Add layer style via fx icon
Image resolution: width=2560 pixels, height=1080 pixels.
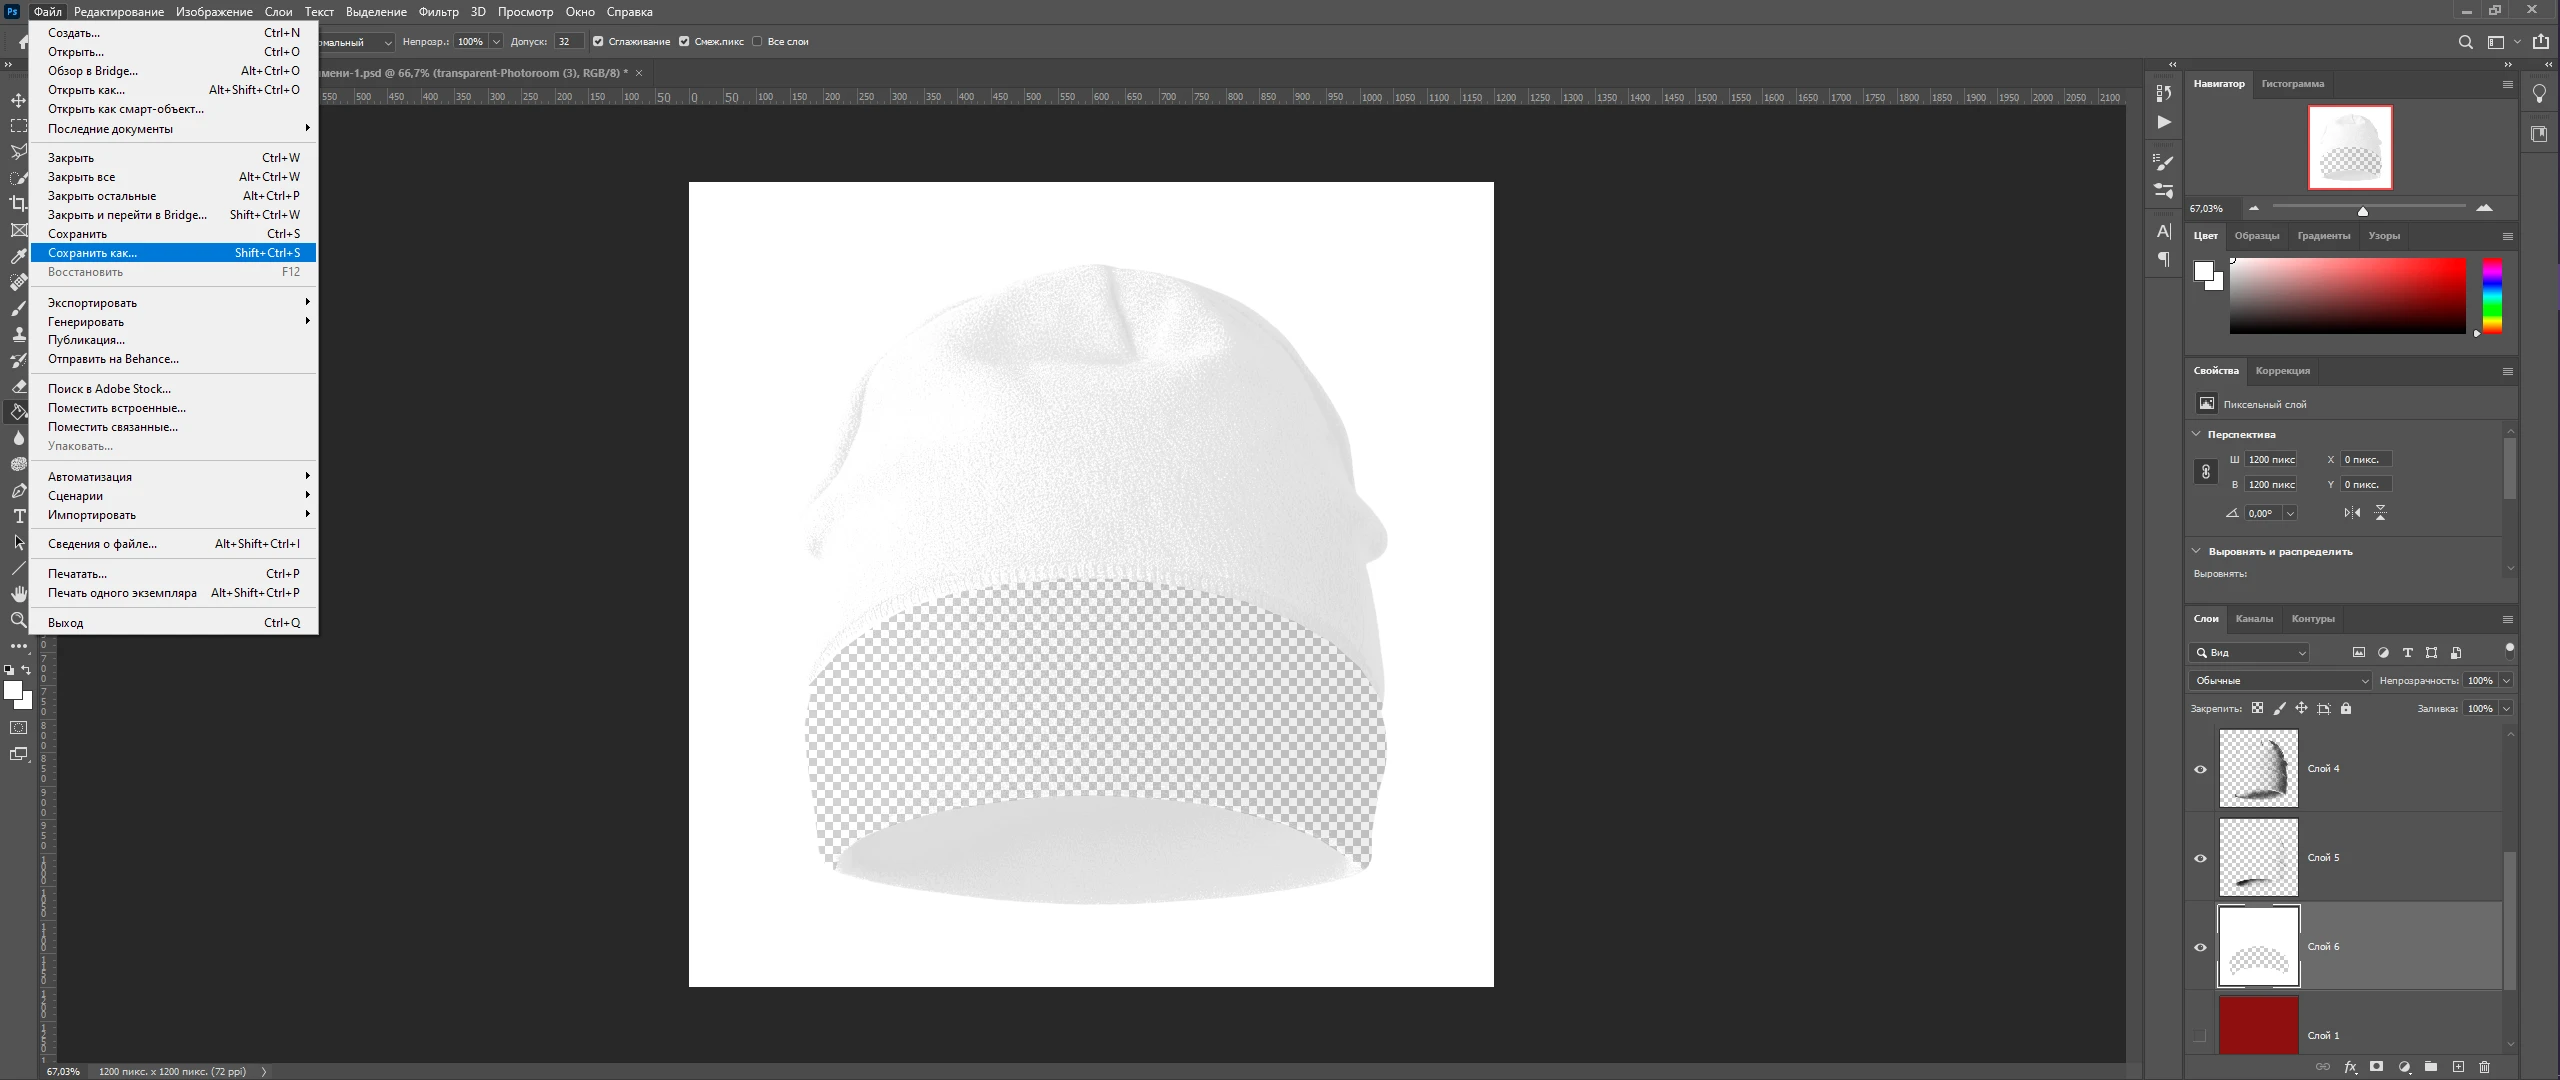pos(2350,1067)
